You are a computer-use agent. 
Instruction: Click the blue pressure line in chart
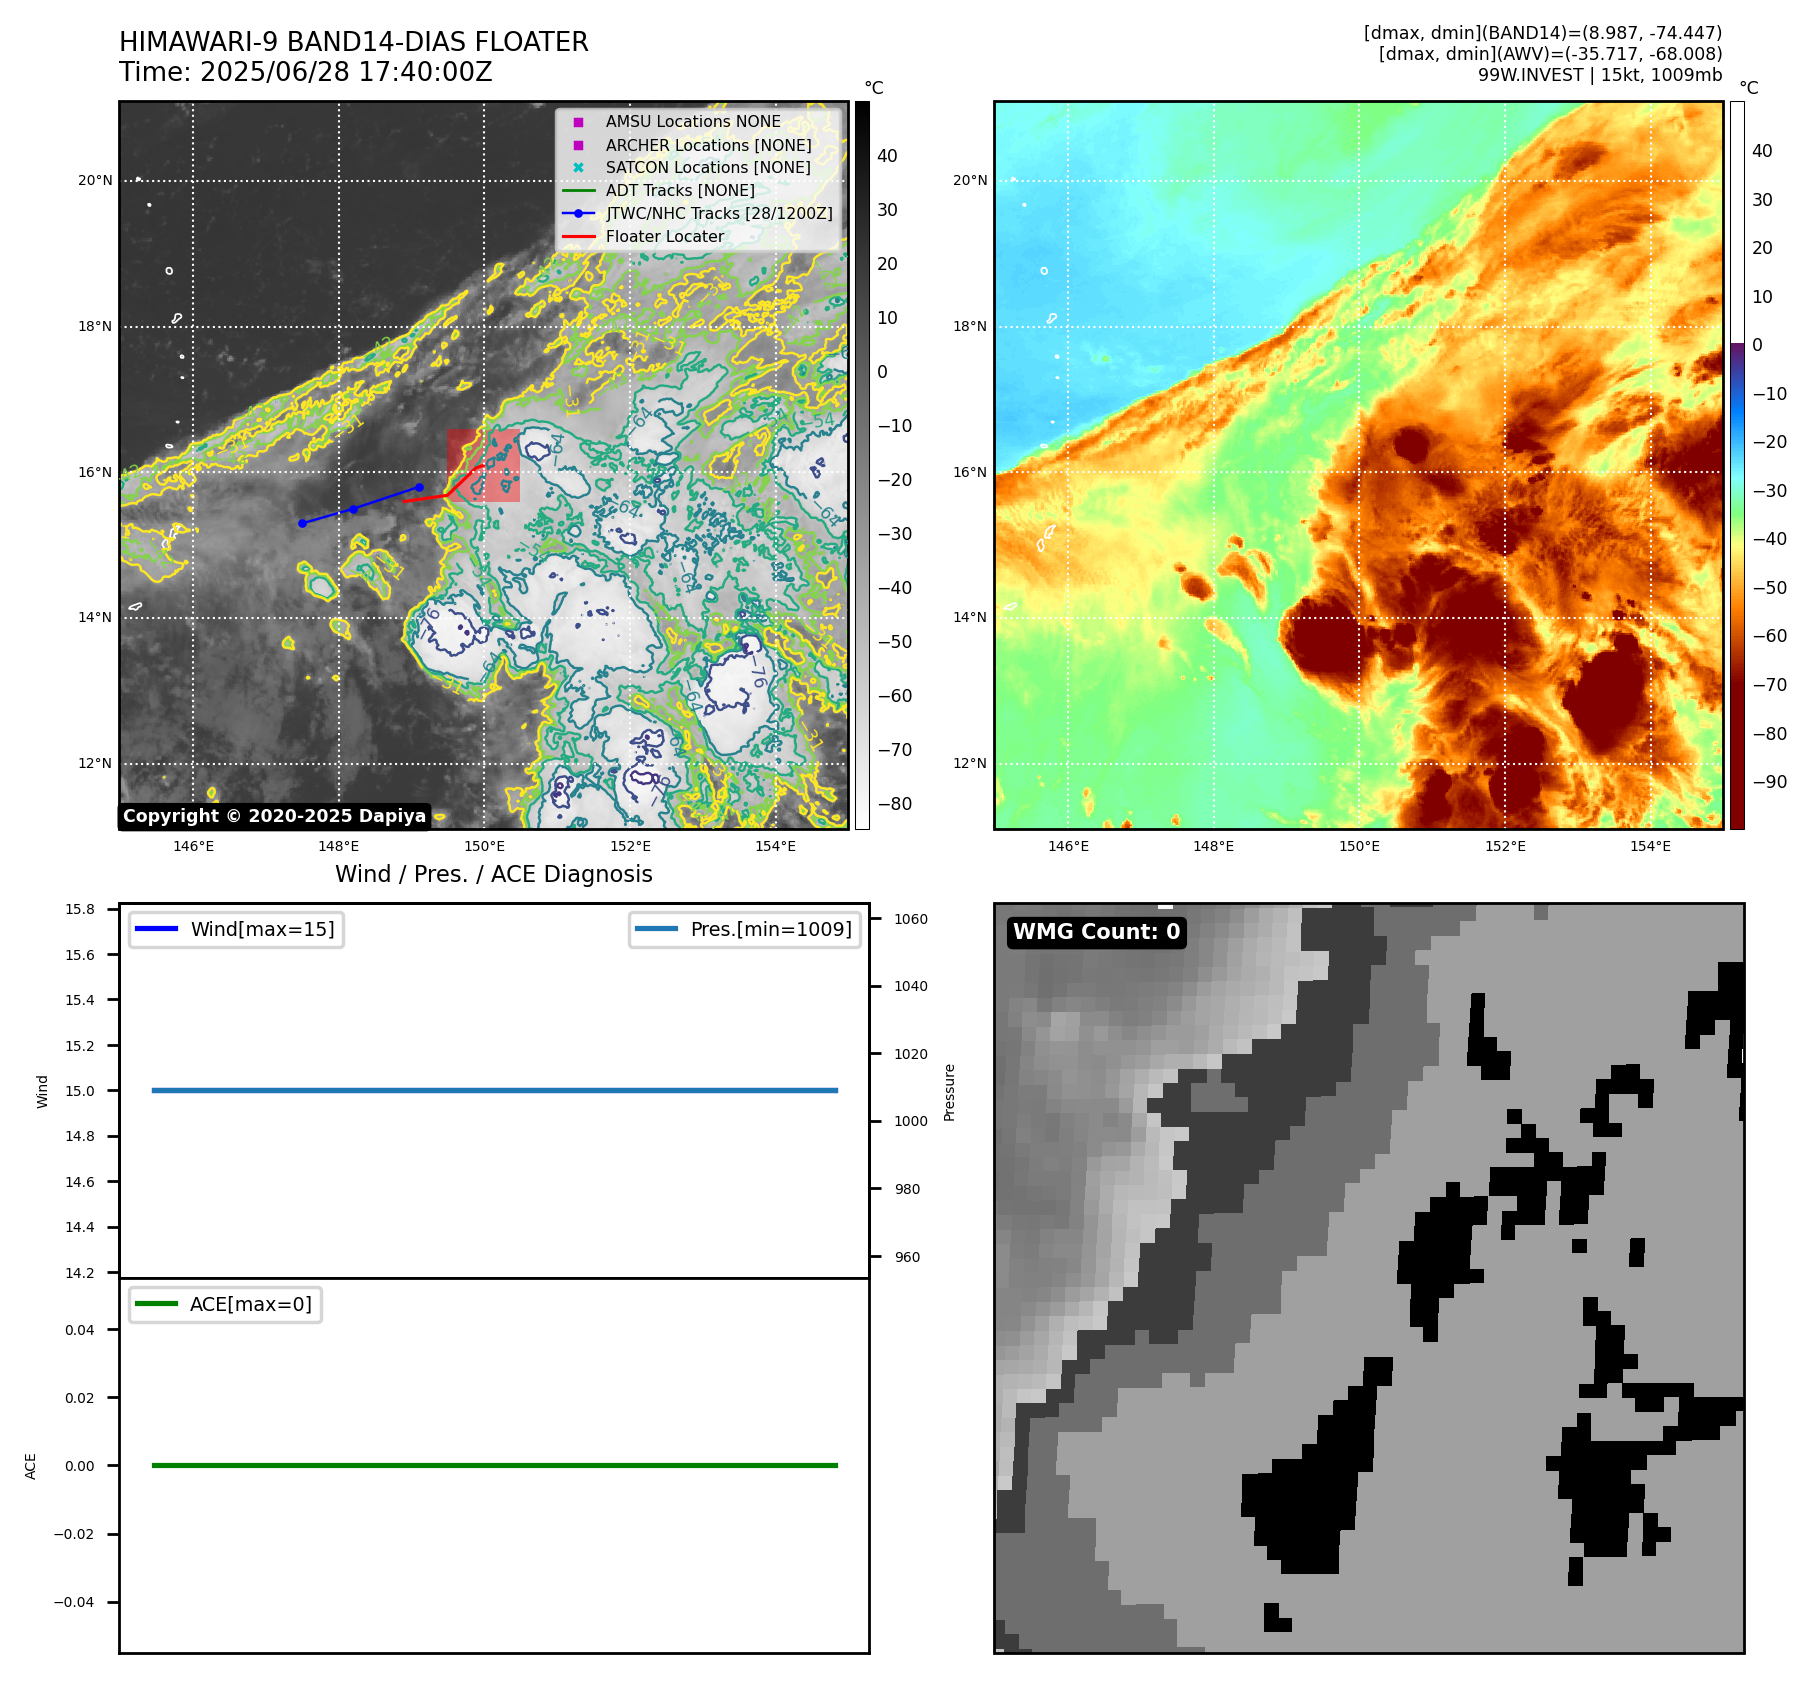pos(495,1090)
